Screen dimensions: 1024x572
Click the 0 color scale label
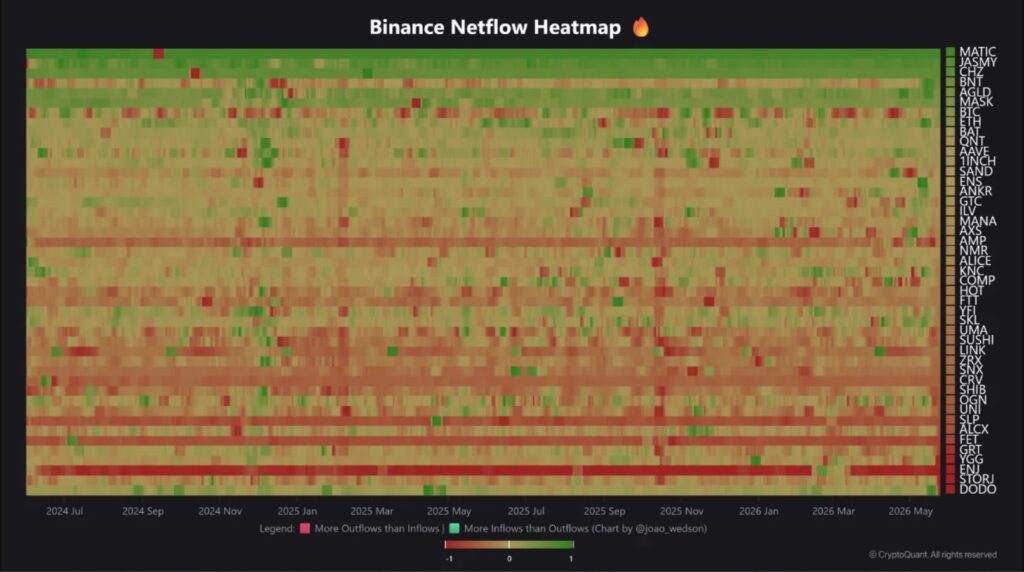point(509,559)
